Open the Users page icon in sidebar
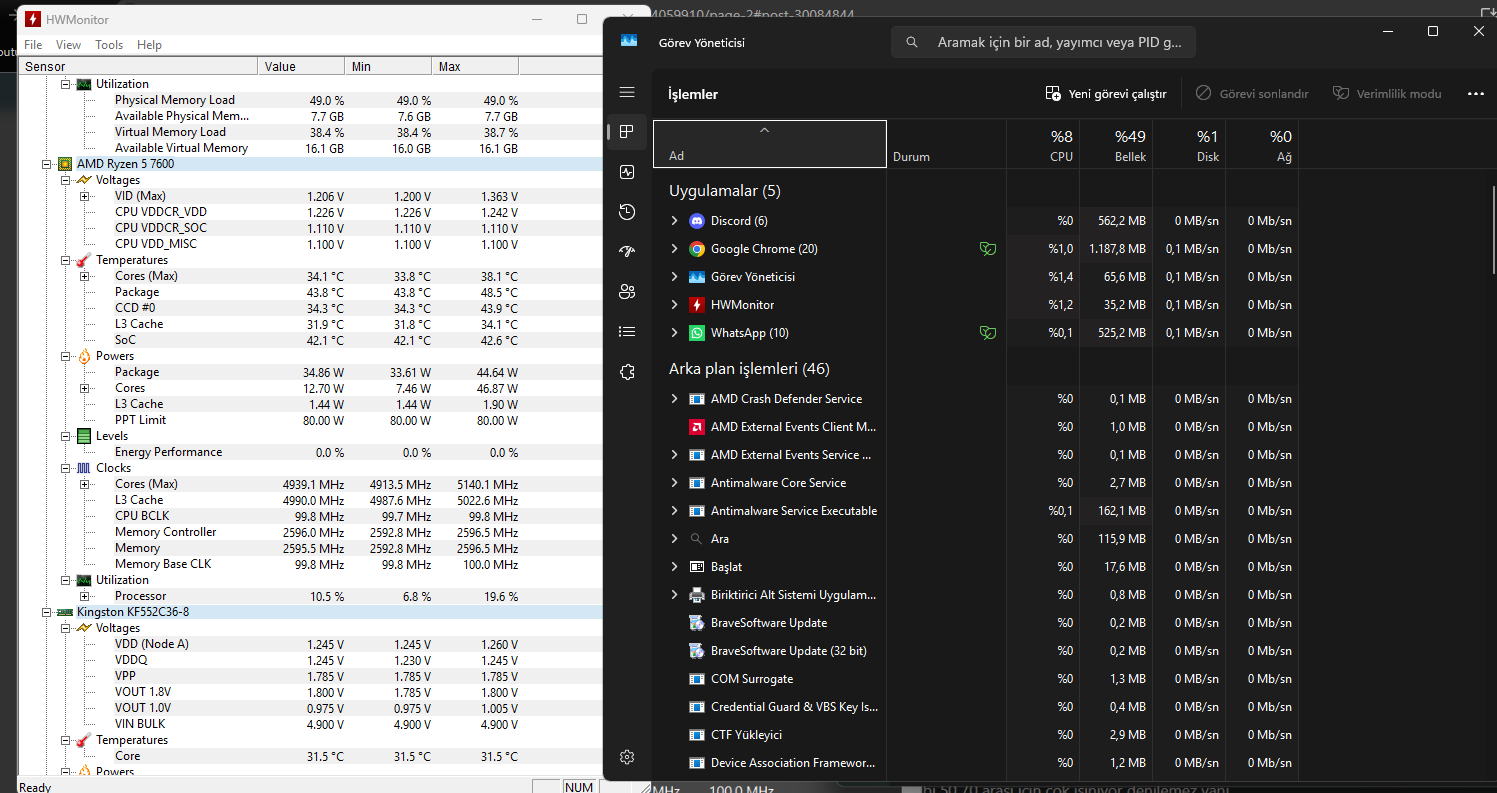Viewport: 1497px width, 793px height. [x=627, y=292]
